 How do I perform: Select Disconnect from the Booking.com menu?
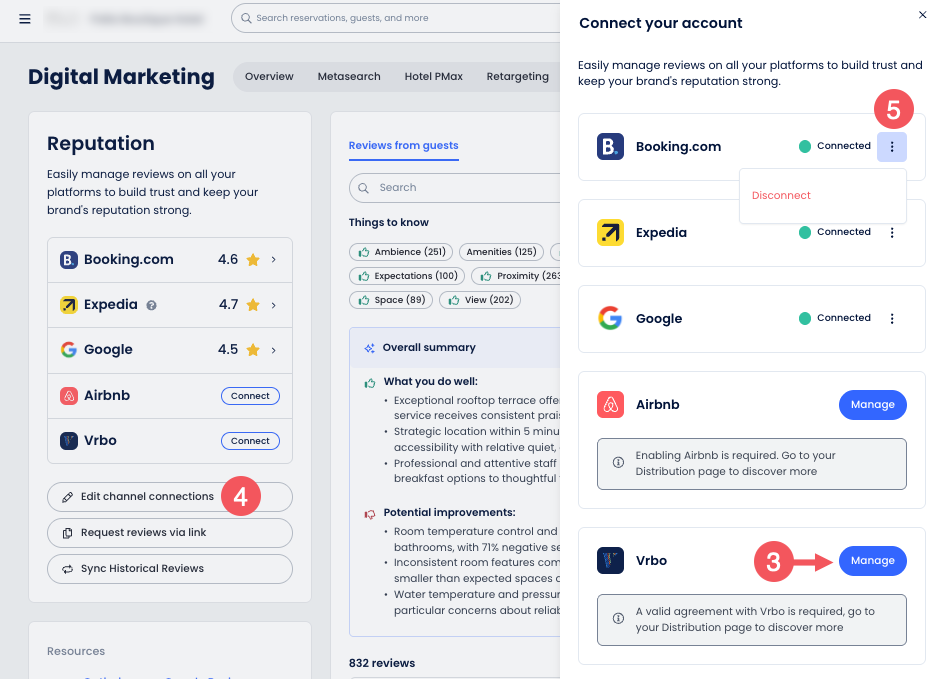(781, 196)
